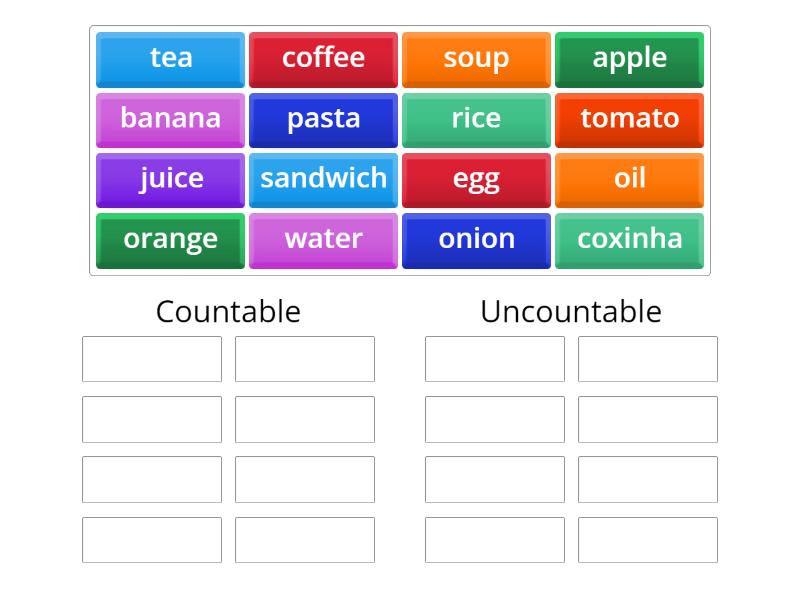The image size is (800, 600).
Task: Select the juice word tile
Action: pyautogui.click(x=169, y=179)
